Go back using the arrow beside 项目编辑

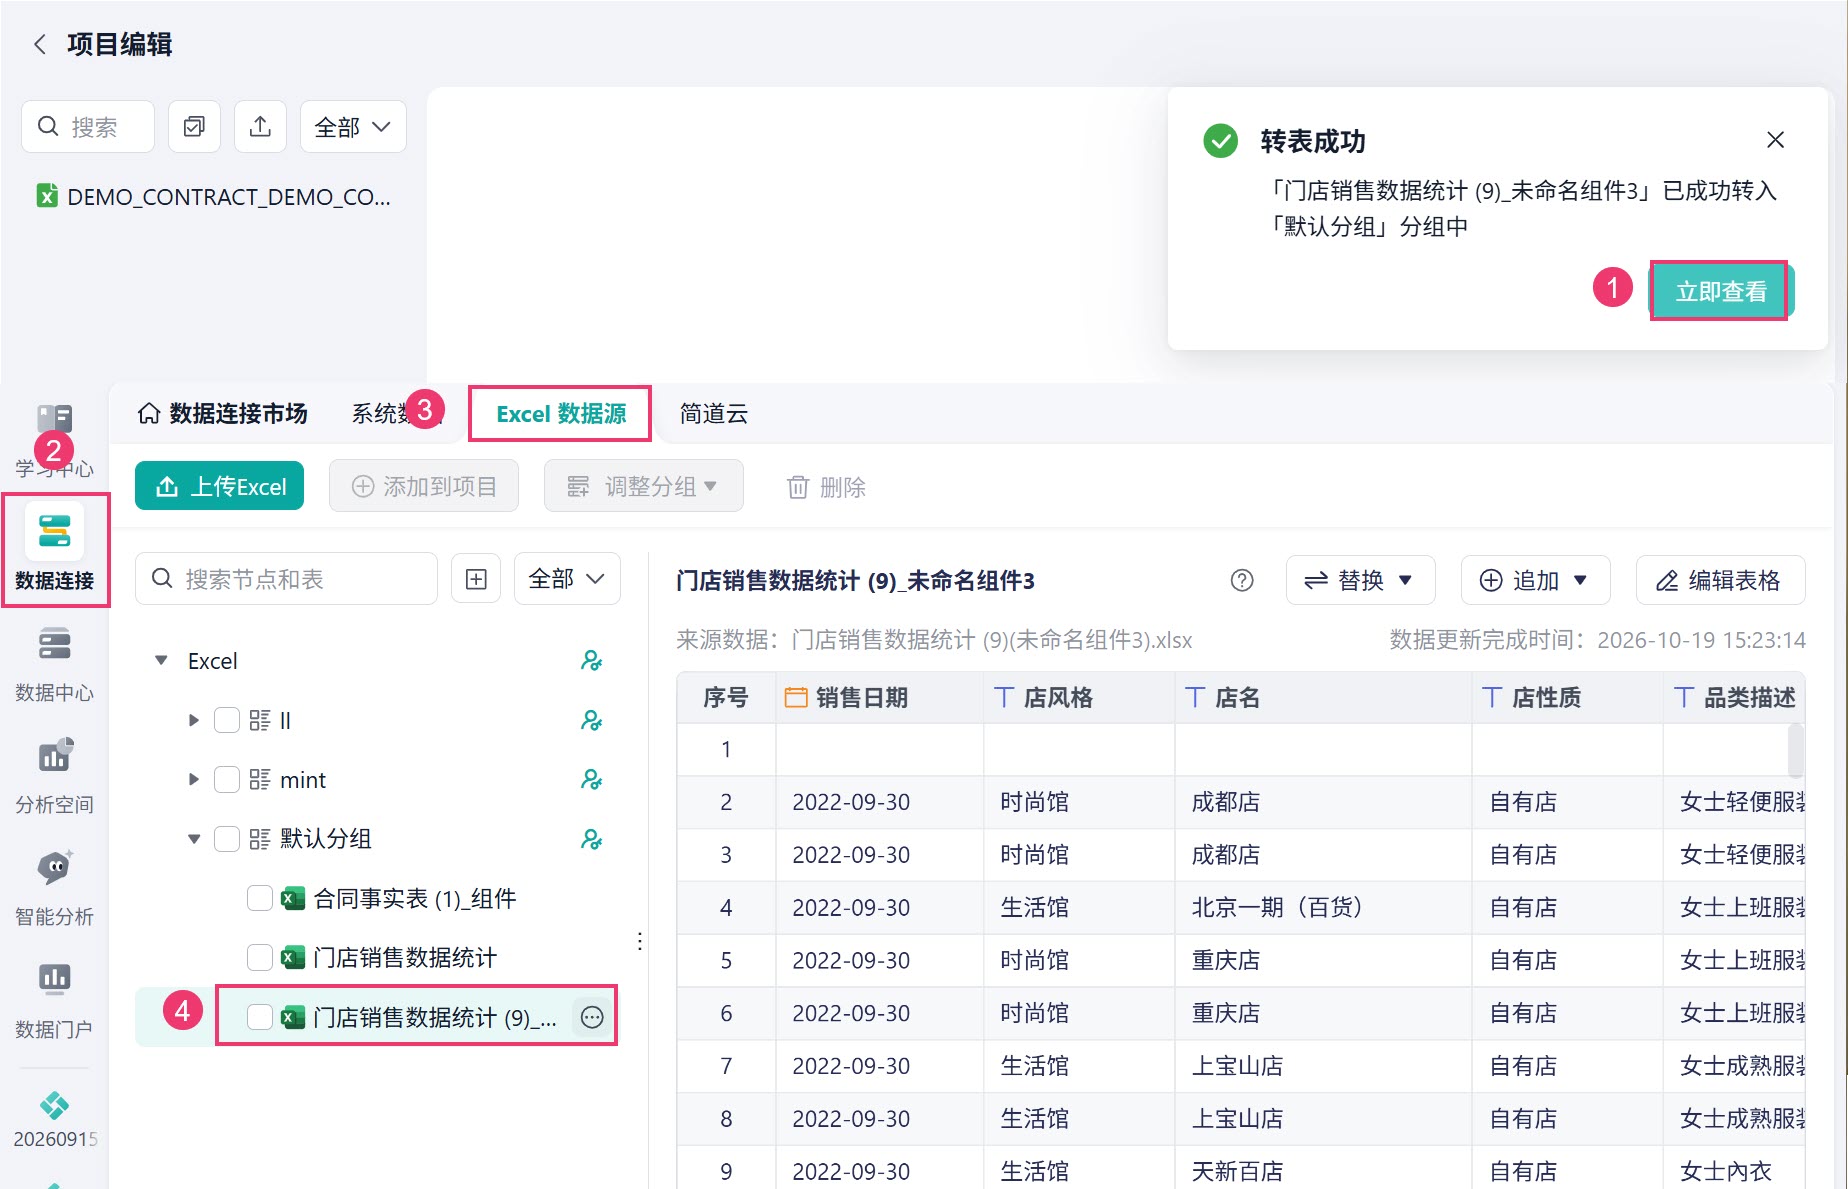tap(40, 44)
